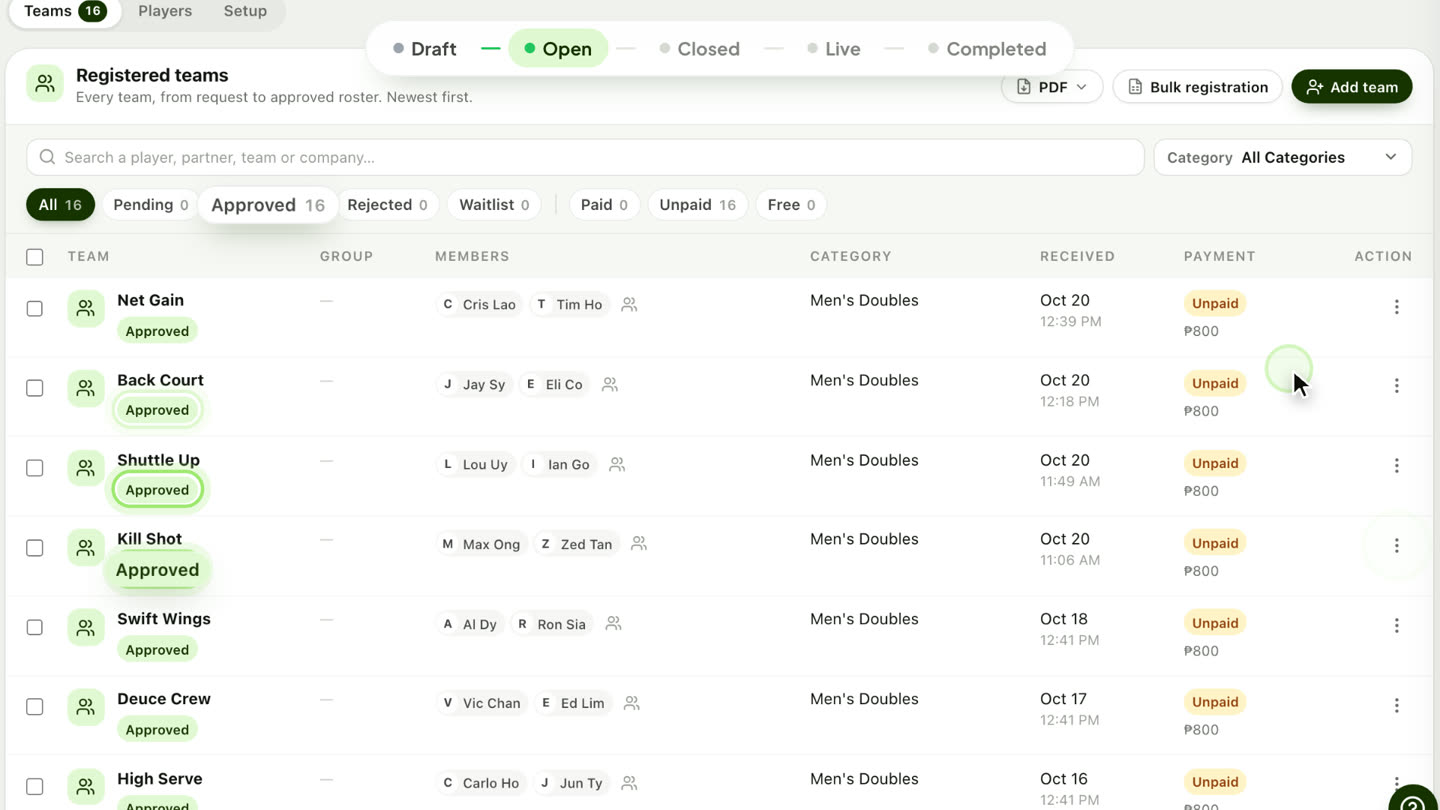The height and width of the screenshot is (810, 1440).
Task: Check the Deuce Crew row checkbox
Action: [x=35, y=707]
